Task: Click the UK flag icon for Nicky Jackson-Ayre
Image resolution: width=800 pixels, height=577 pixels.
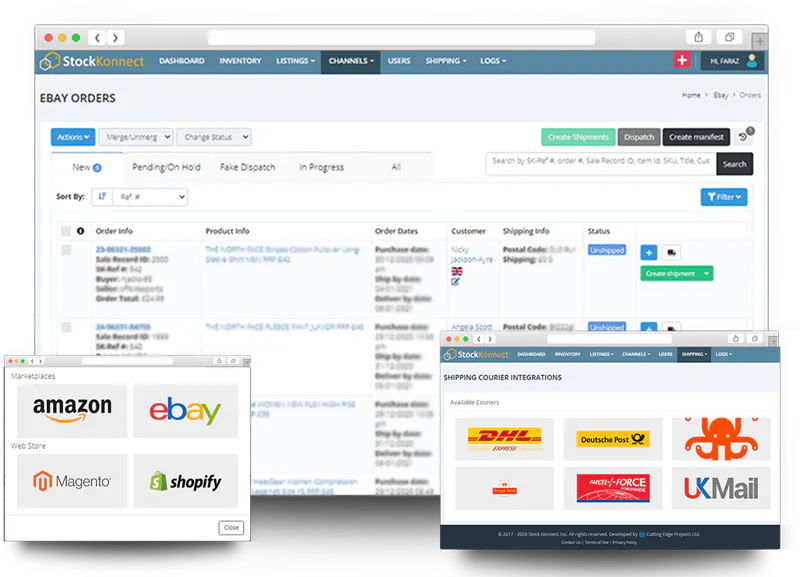Action: (457, 271)
